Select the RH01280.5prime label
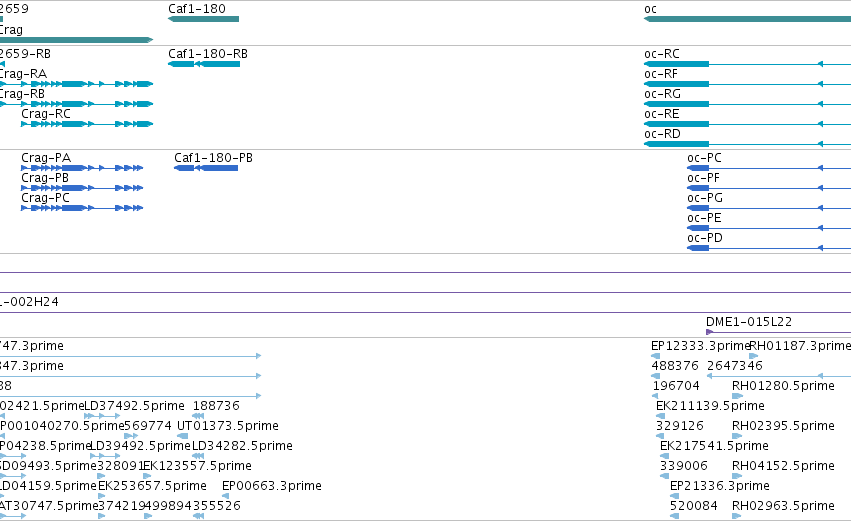 tap(783, 386)
